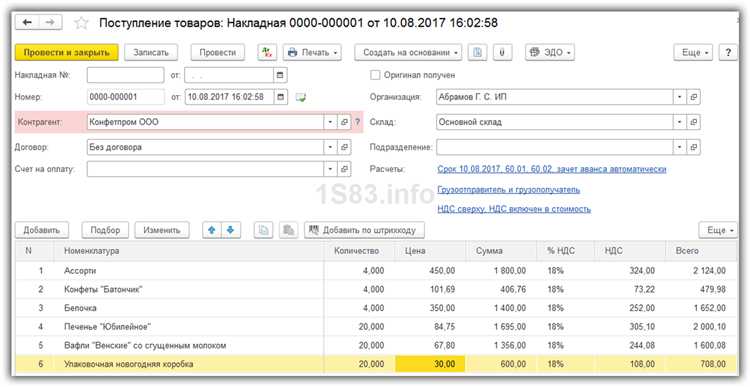
Task: Sort by the Номенклатура column header
Action: tap(188, 251)
